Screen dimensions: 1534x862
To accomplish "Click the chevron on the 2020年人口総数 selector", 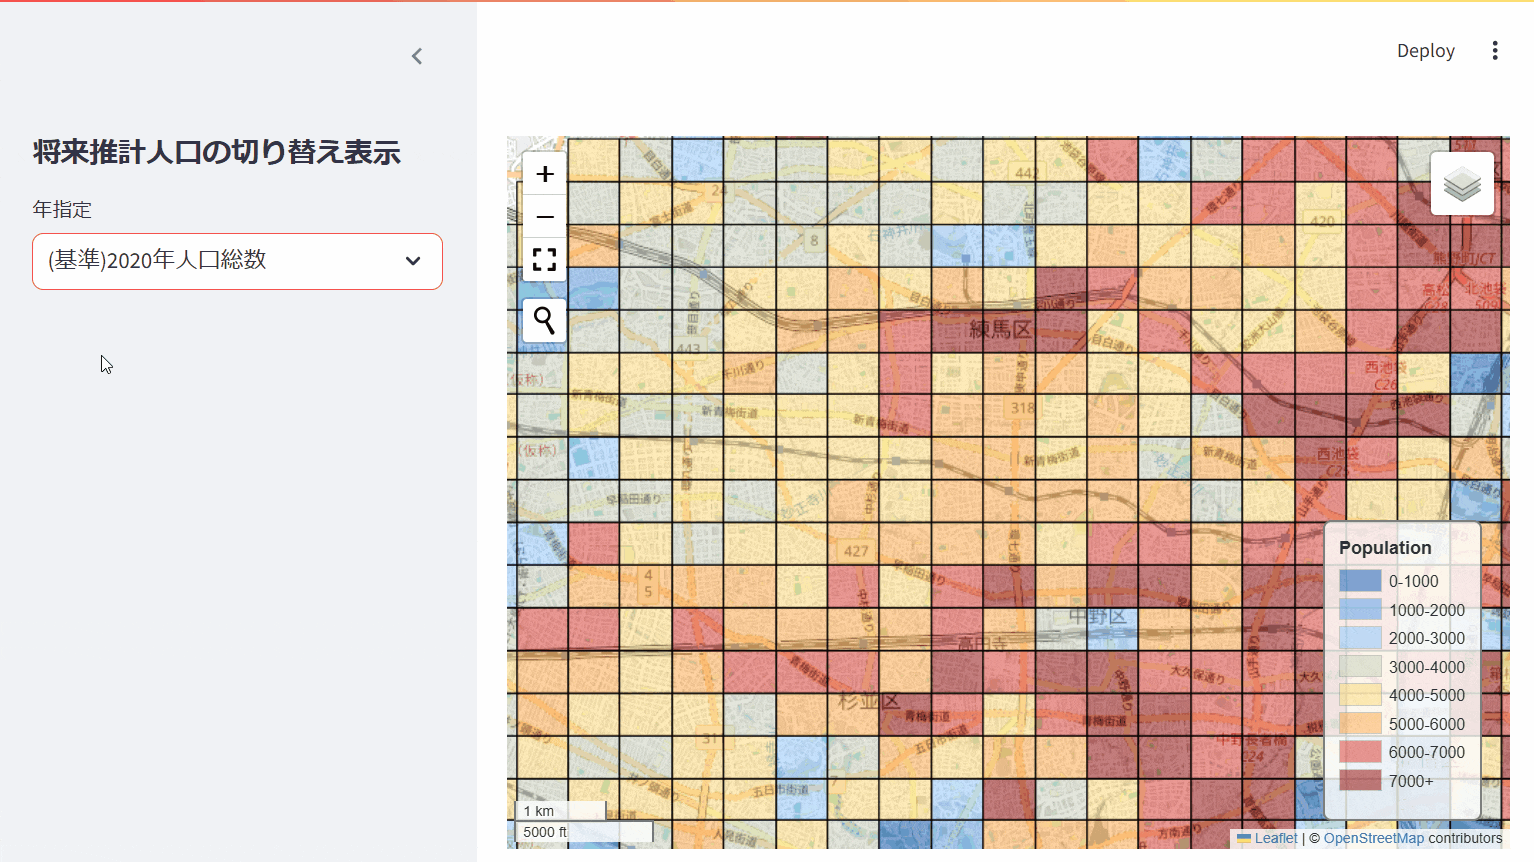I will [x=413, y=261].
